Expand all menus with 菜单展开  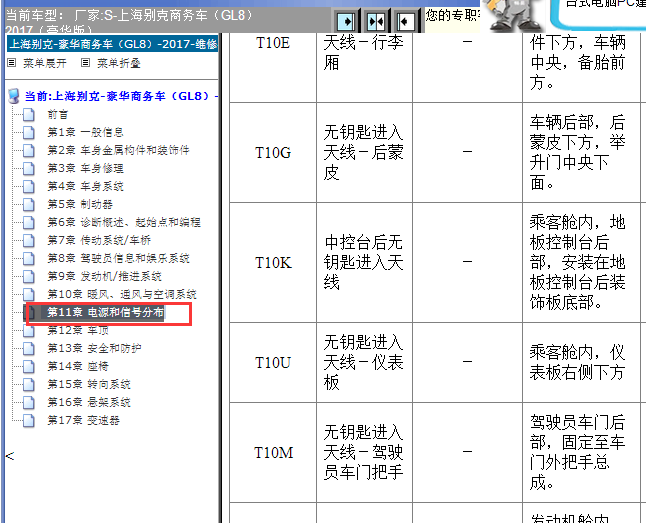46,63
